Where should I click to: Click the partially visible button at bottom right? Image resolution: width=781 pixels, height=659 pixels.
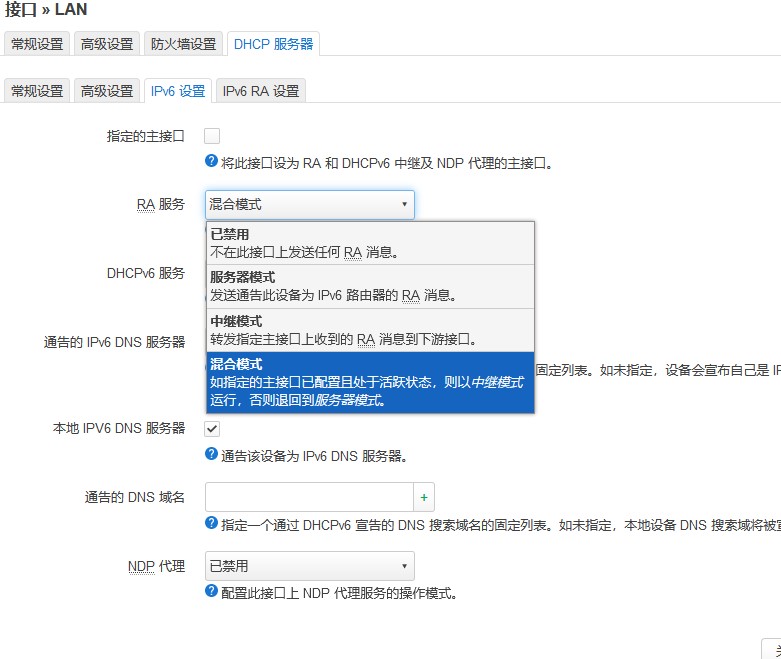click(771, 649)
